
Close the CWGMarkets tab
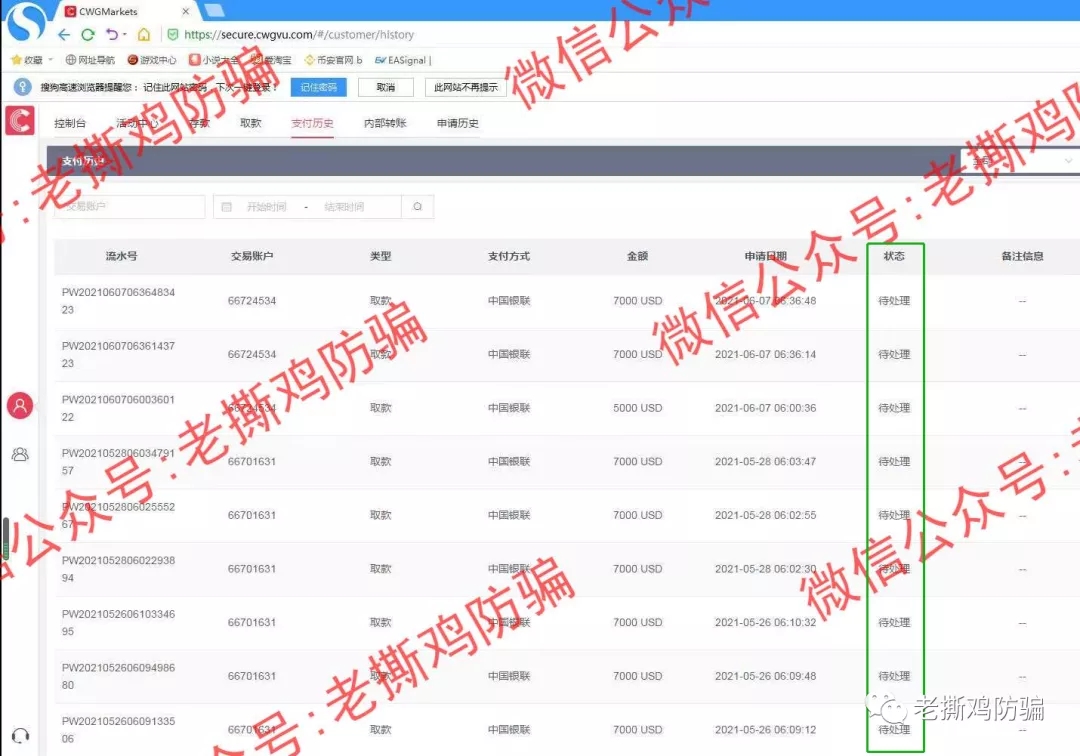185,11
